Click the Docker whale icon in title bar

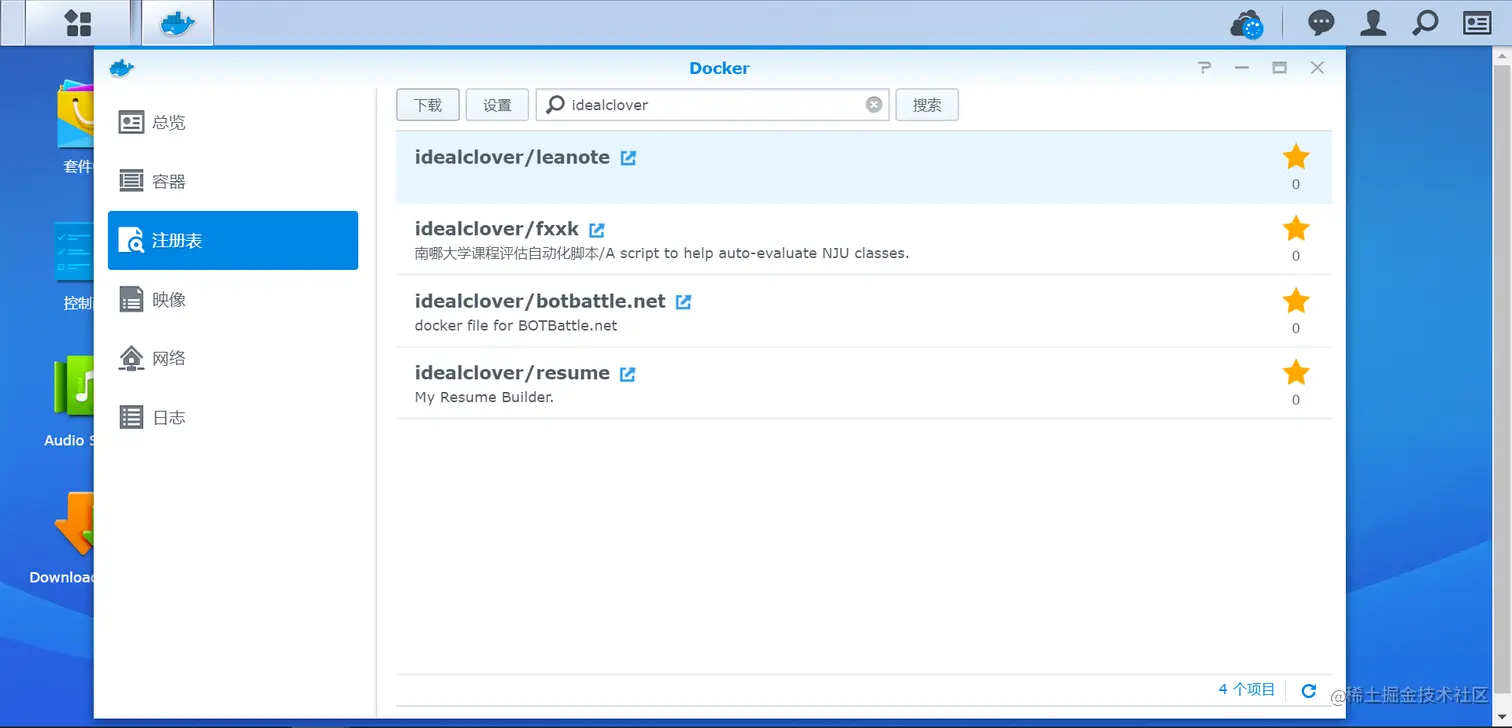click(121, 68)
